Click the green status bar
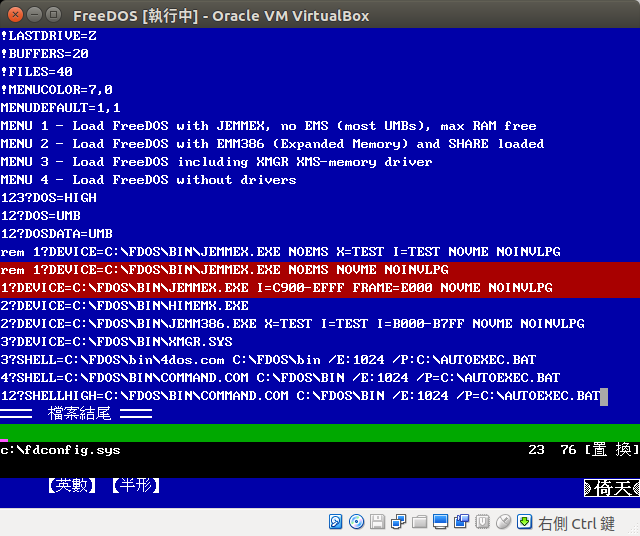The height and width of the screenshot is (536, 640). (320, 432)
